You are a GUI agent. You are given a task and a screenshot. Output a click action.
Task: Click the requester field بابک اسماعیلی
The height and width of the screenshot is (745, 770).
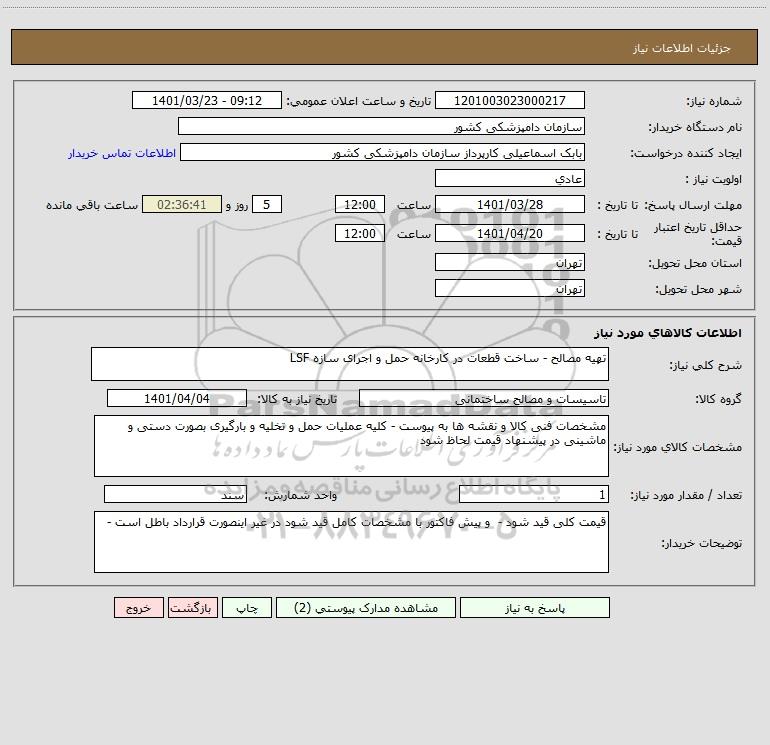tap(382, 152)
